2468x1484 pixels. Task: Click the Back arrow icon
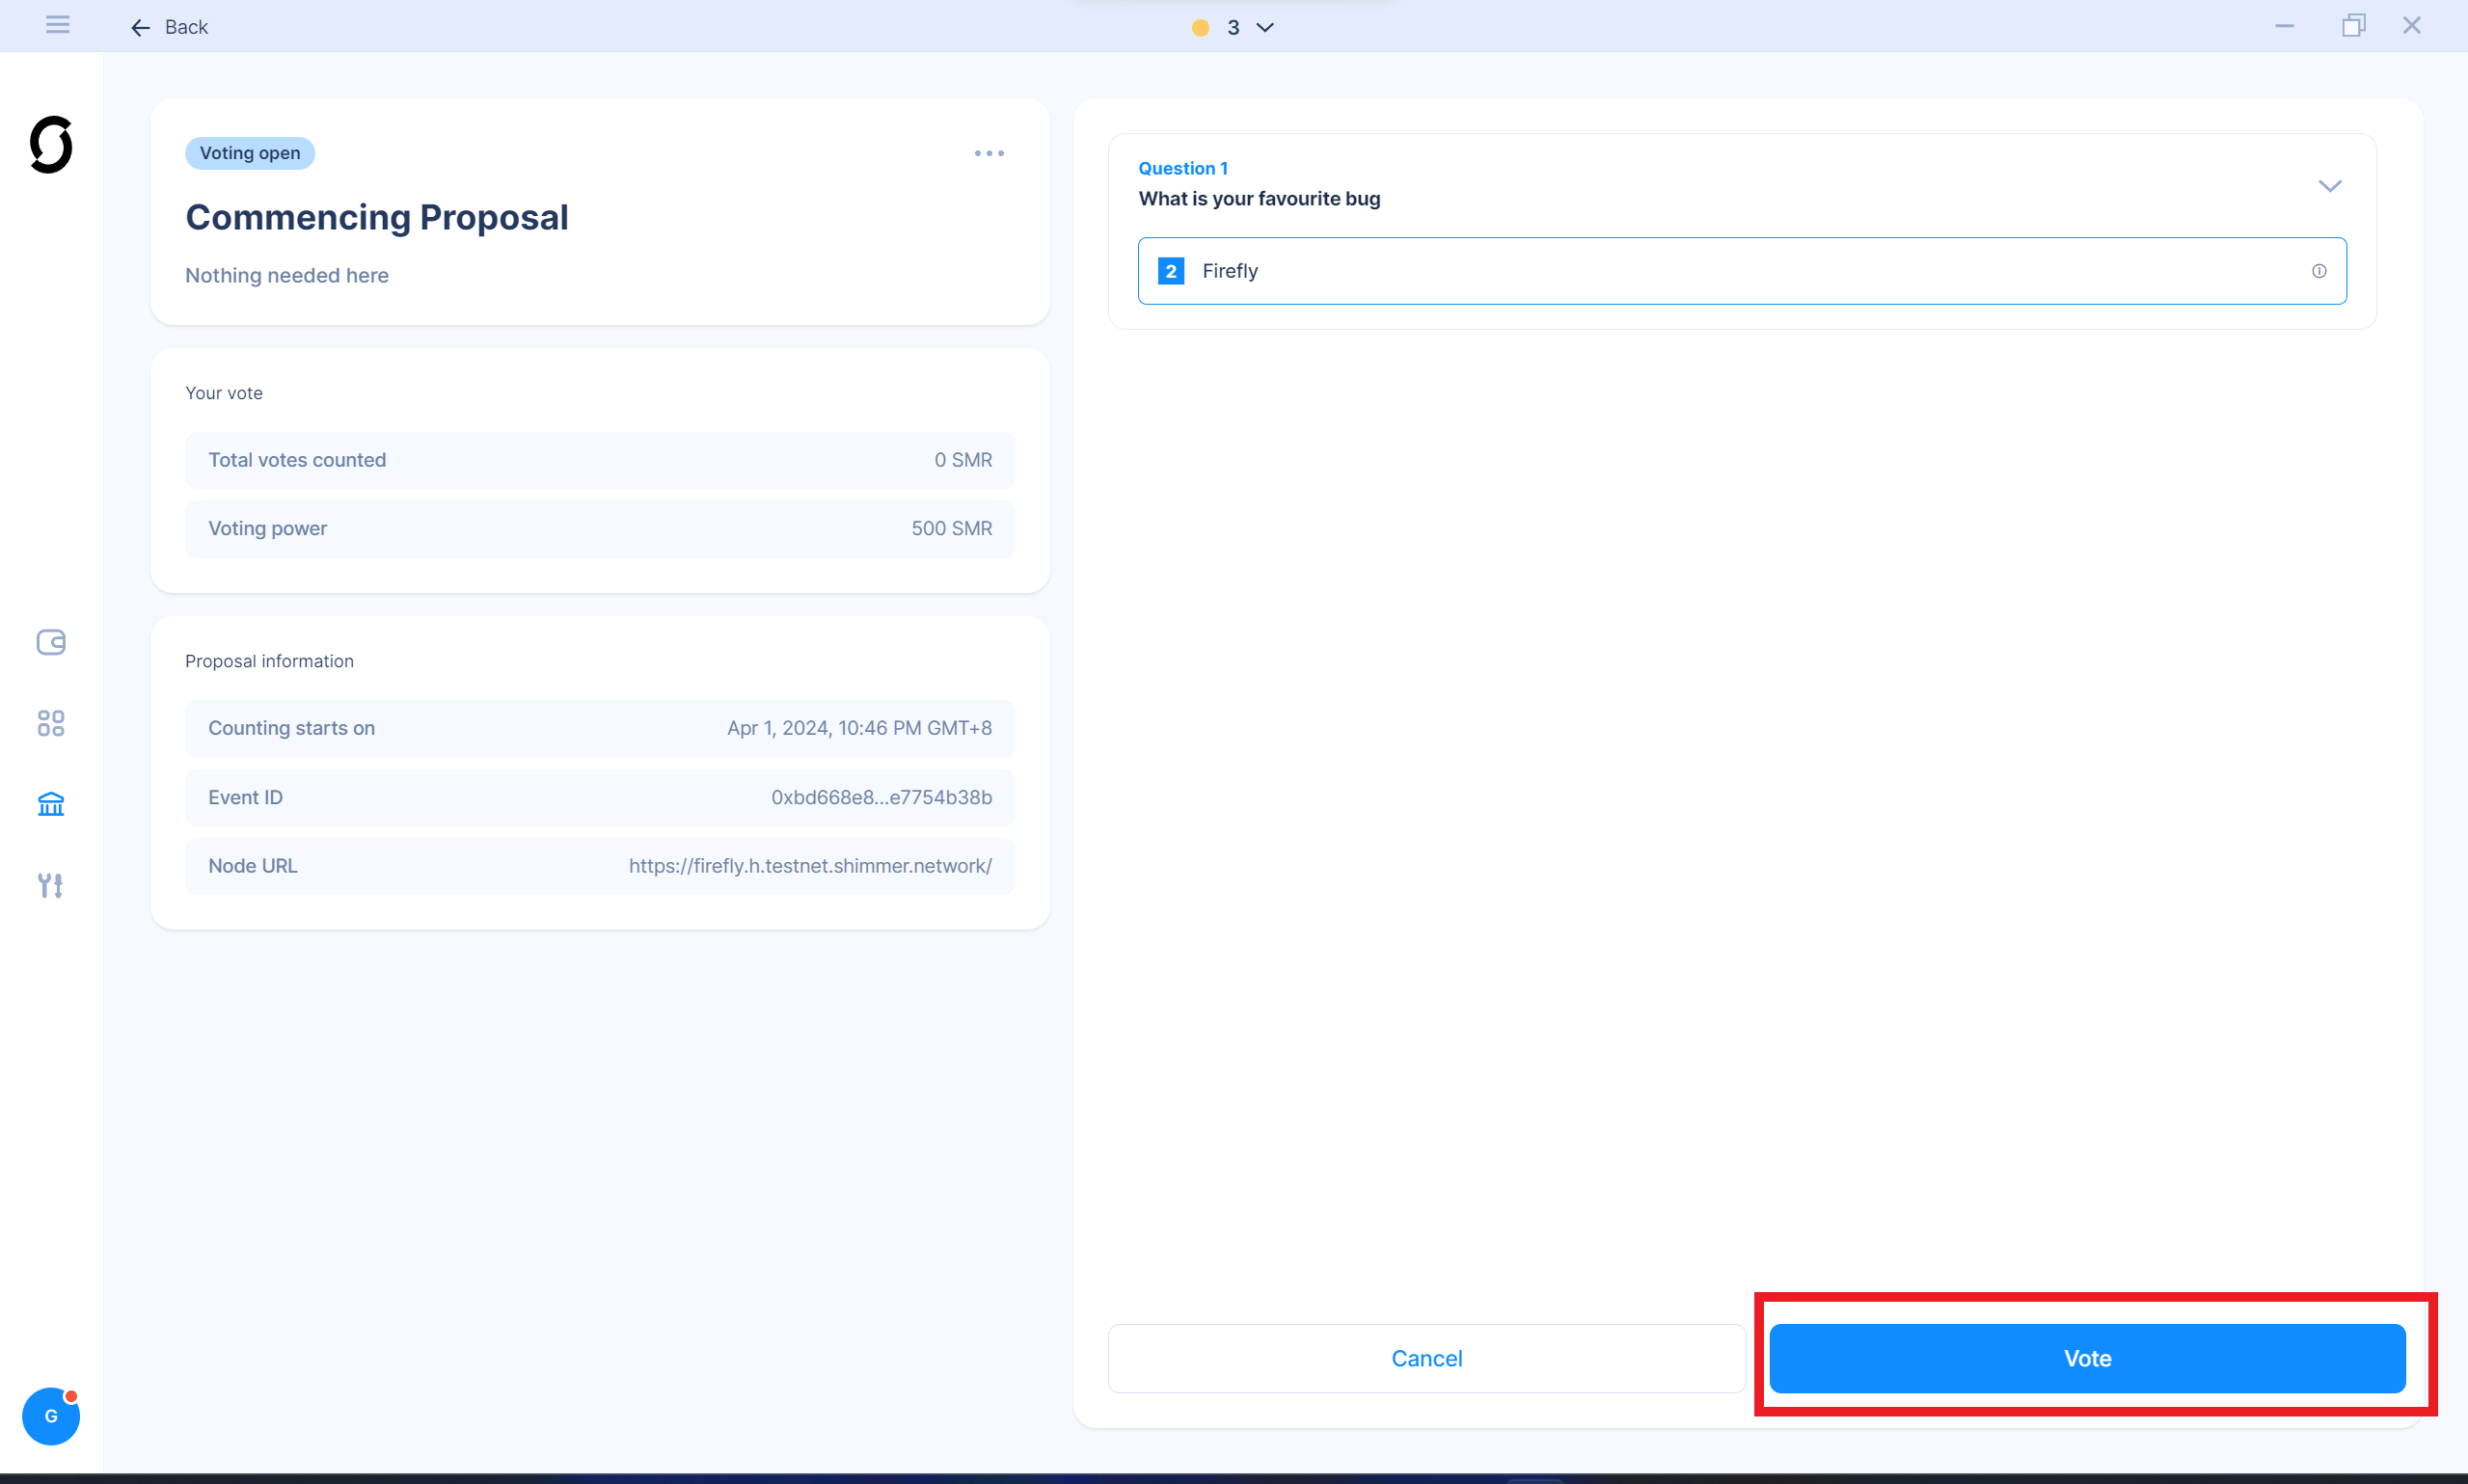140,27
